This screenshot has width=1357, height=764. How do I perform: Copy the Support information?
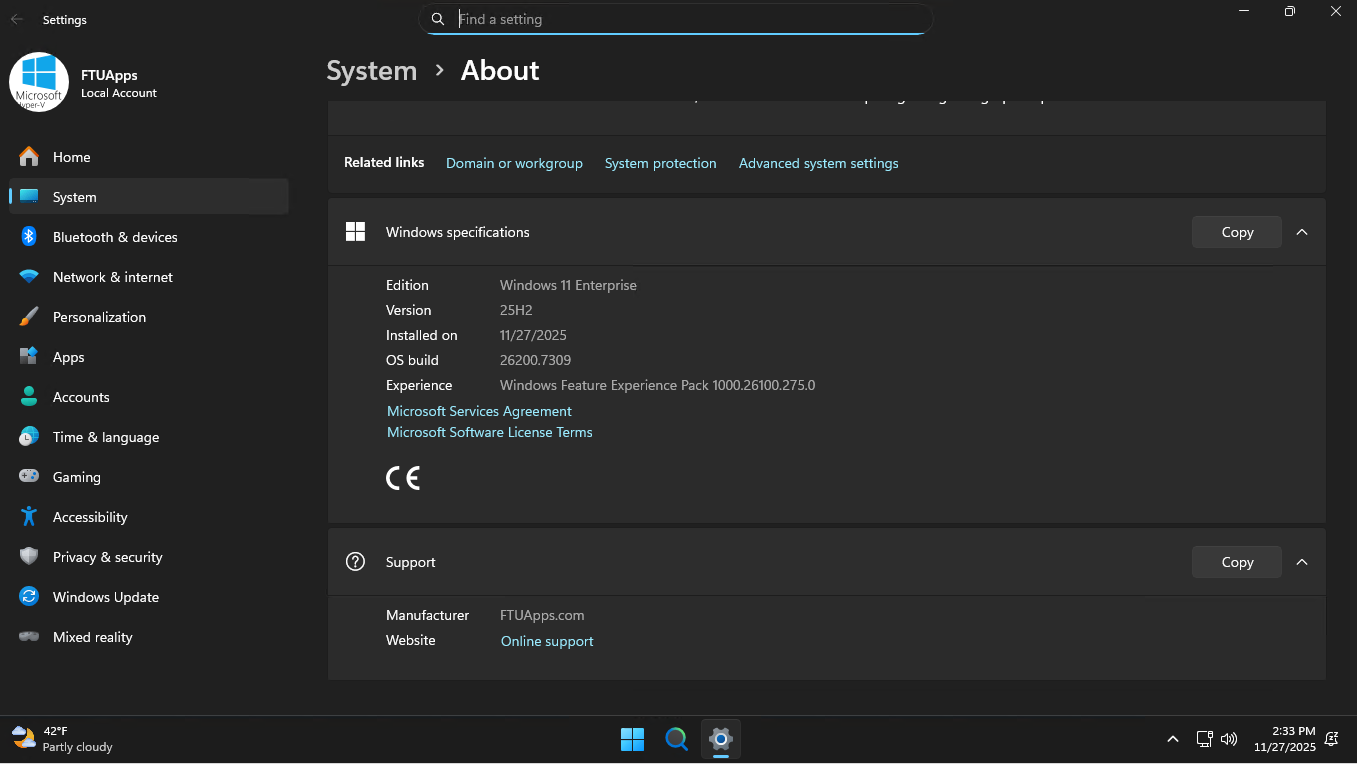[x=1236, y=562]
